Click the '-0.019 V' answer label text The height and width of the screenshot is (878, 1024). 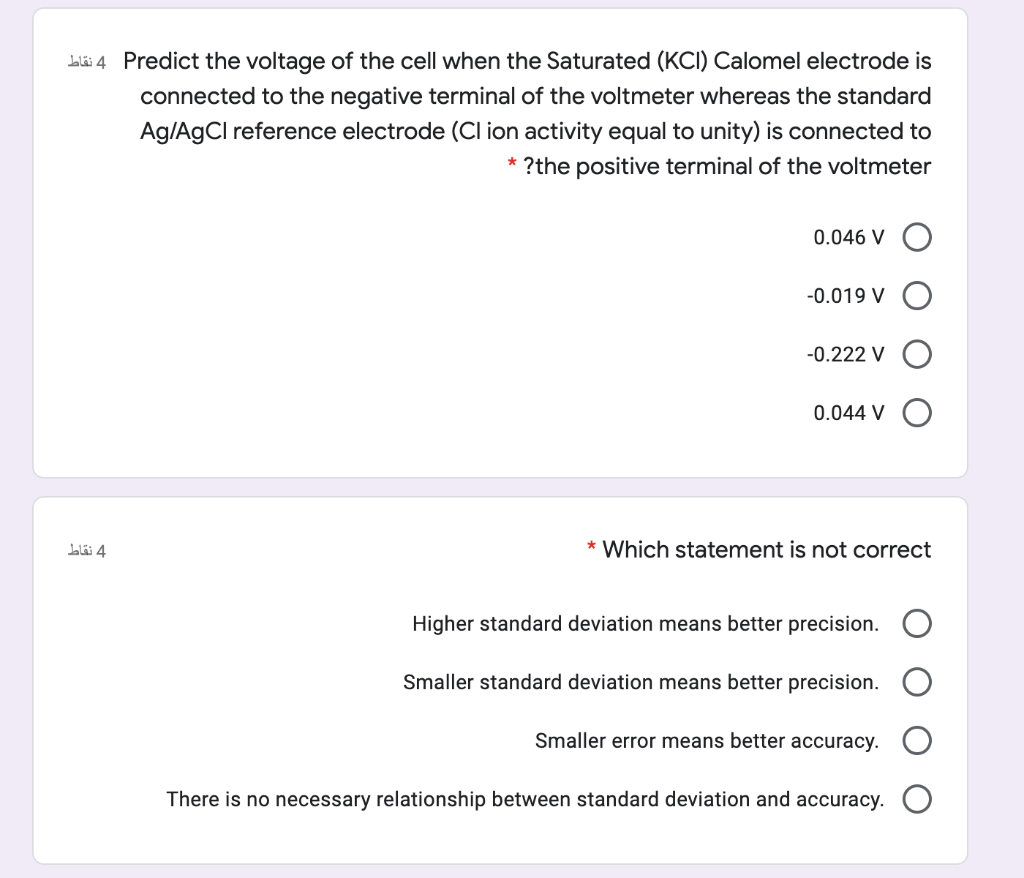click(x=845, y=296)
